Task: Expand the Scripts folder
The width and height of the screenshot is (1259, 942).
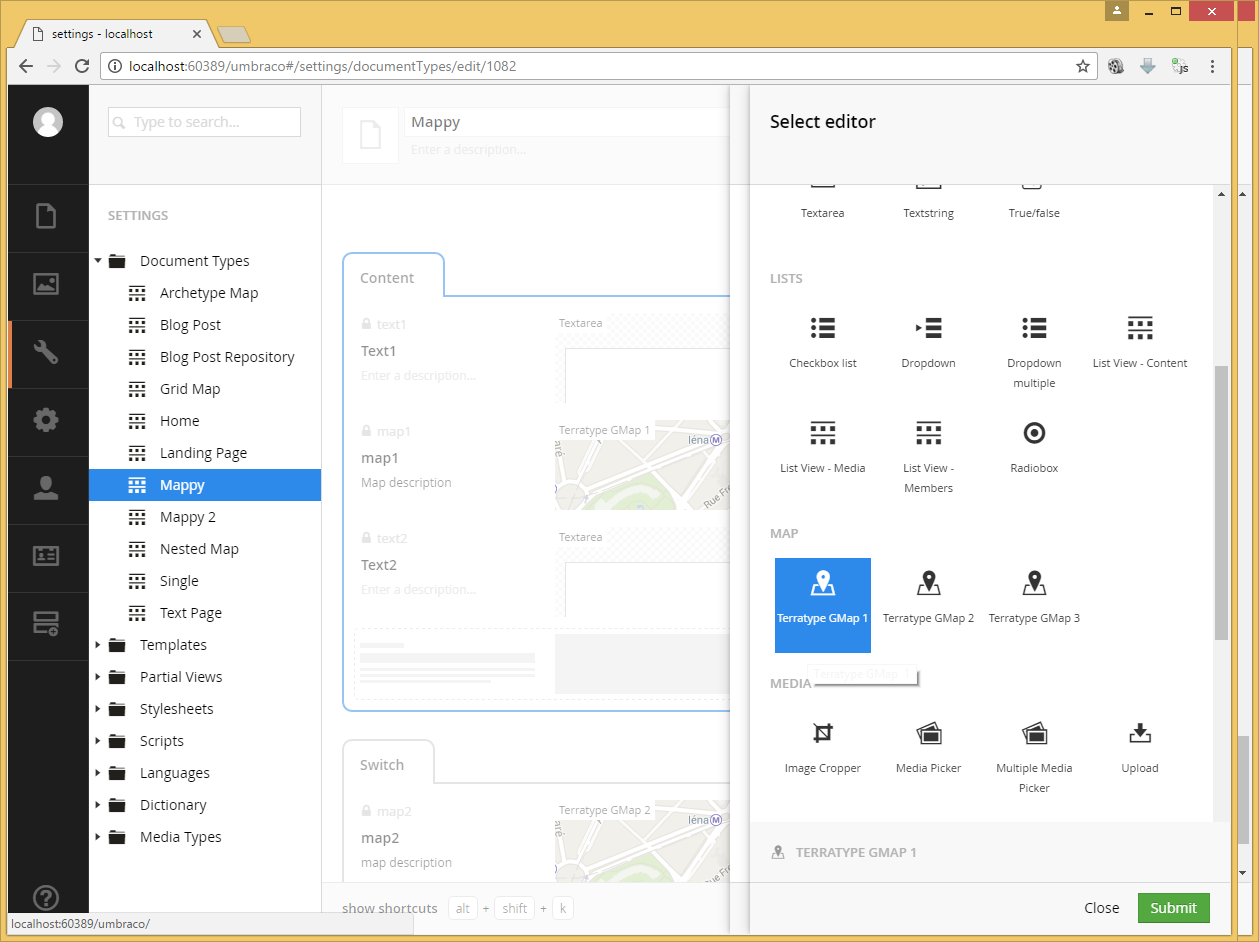Action: (x=98, y=741)
